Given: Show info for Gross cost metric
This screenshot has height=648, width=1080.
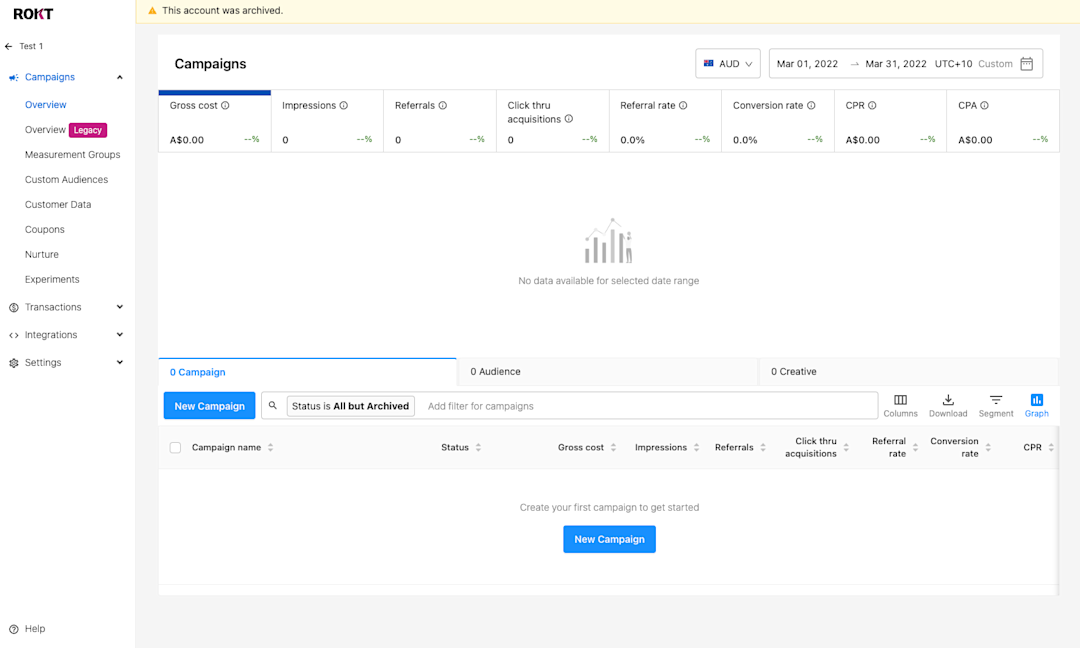Looking at the screenshot, I should pos(225,105).
